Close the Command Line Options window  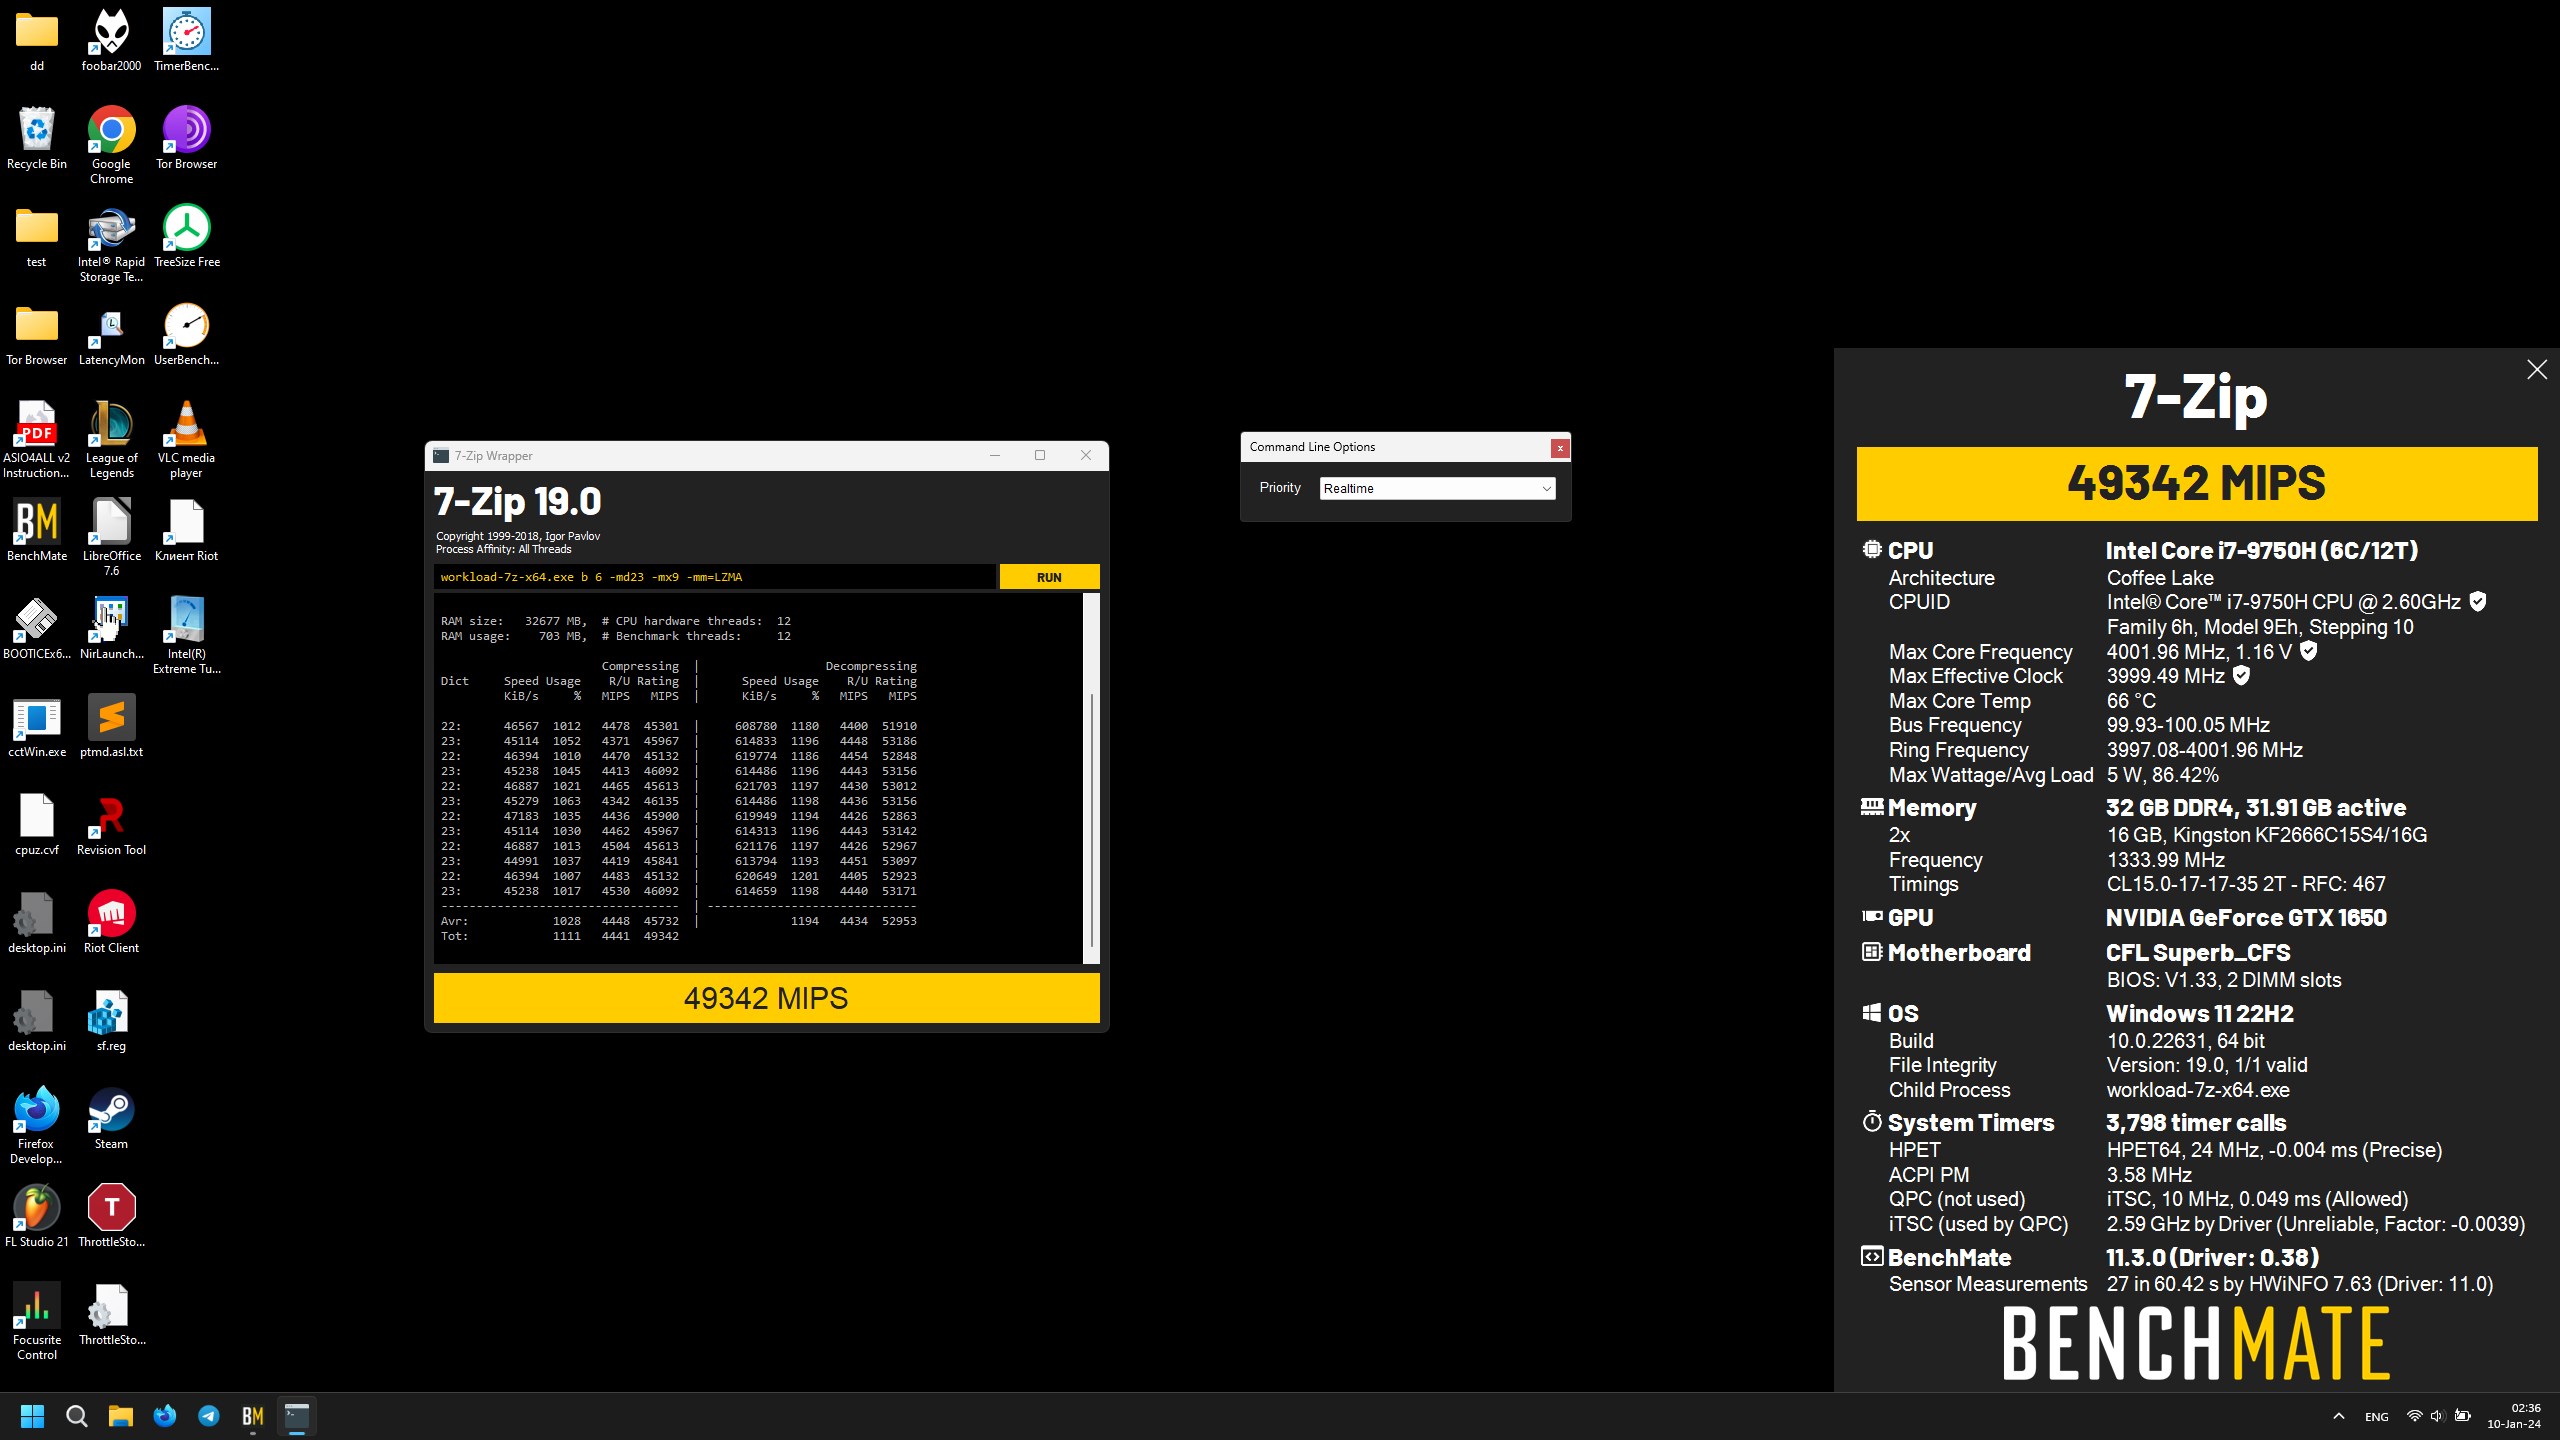(x=1559, y=448)
